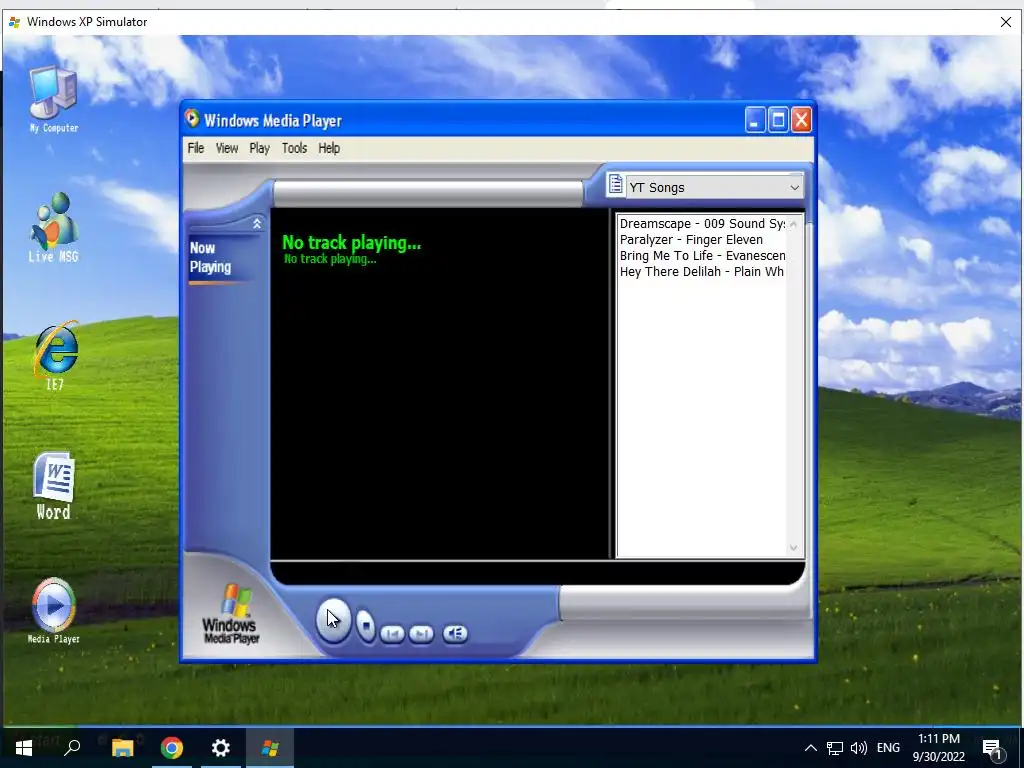1024x768 pixels.
Task: Open the Help menu
Action: [329, 148]
